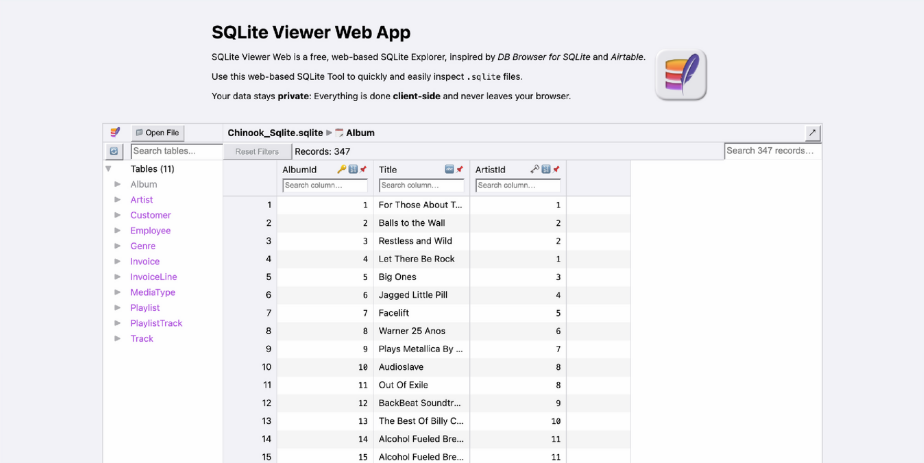Open the Playlist table
The width and height of the screenshot is (924, 463).
pos(145,307)
